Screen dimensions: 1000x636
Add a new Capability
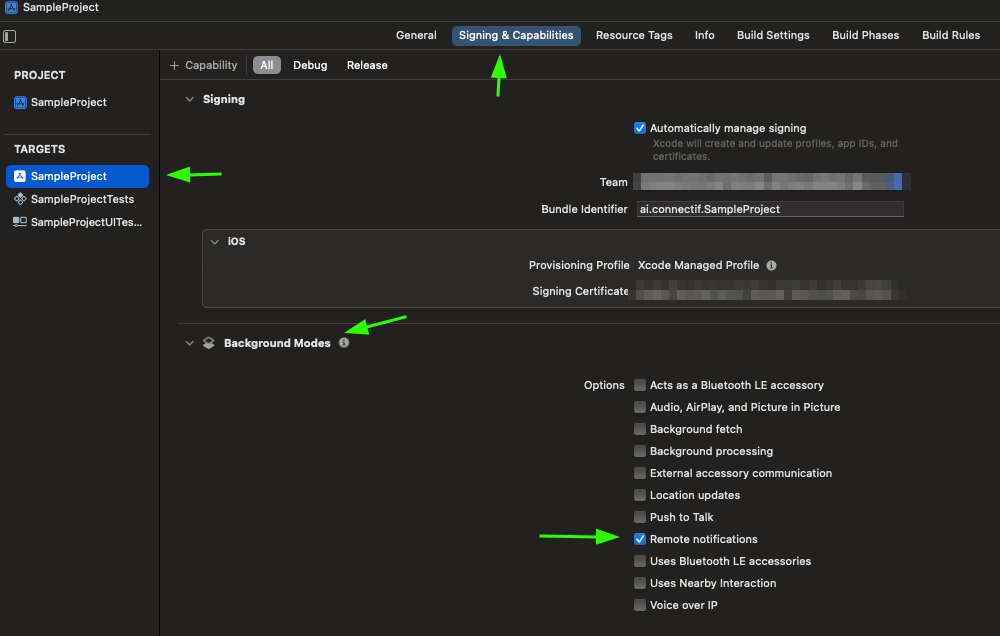[203, 65]
